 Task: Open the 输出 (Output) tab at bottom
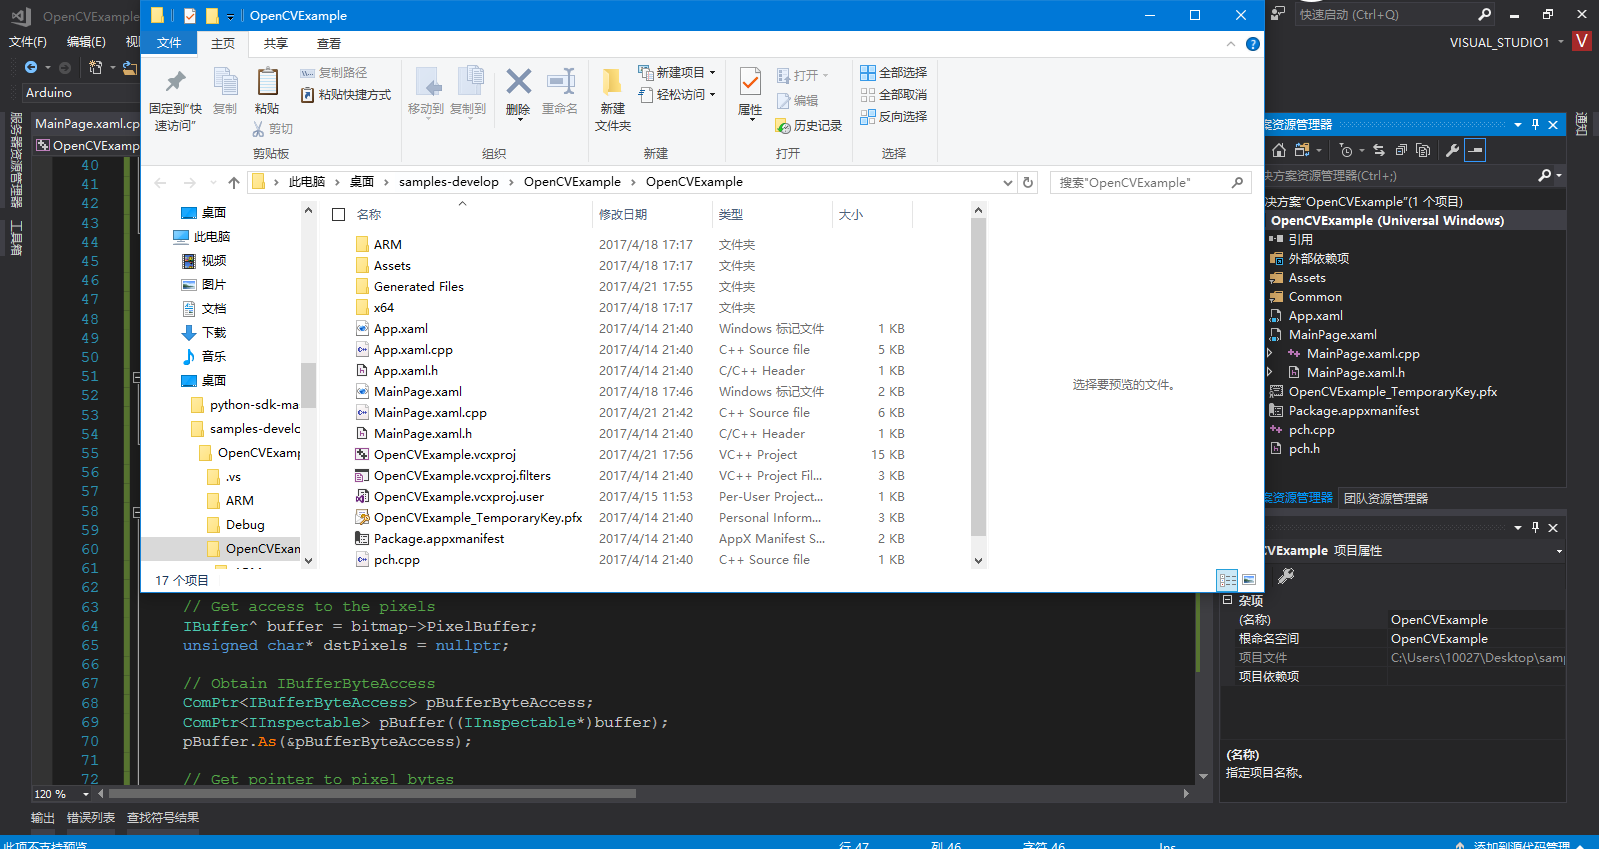(x=43, y=818)
